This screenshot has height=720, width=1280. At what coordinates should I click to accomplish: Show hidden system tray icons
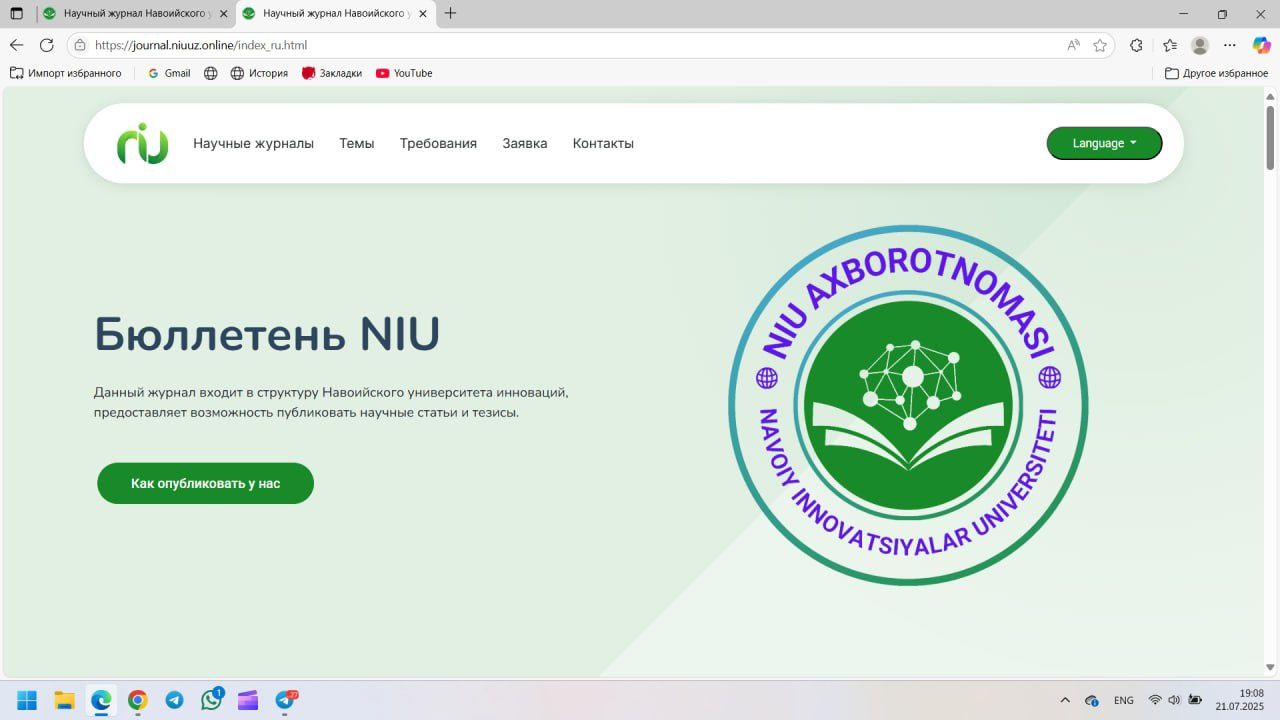click(1065, 700)
